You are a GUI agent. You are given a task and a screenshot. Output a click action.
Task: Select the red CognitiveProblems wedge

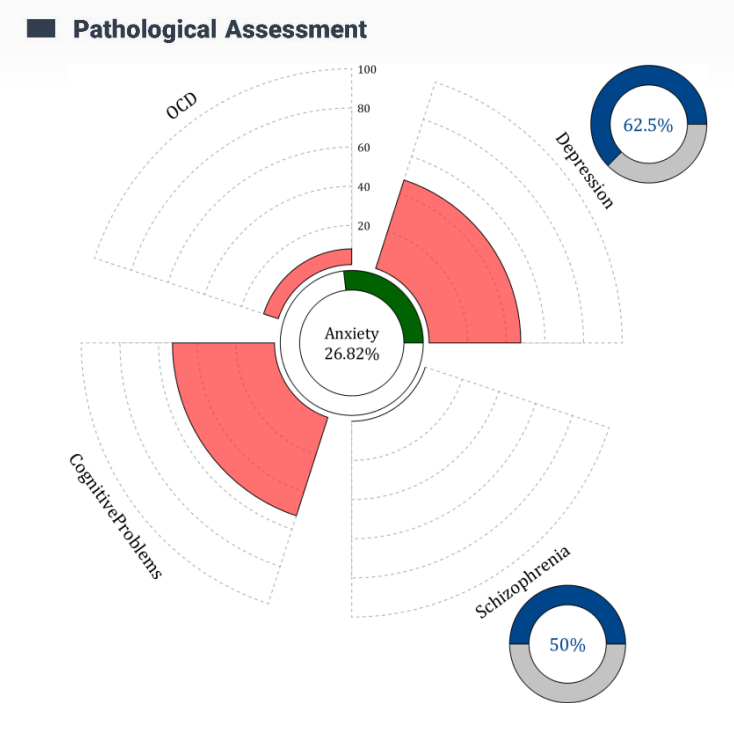[245, 410]
